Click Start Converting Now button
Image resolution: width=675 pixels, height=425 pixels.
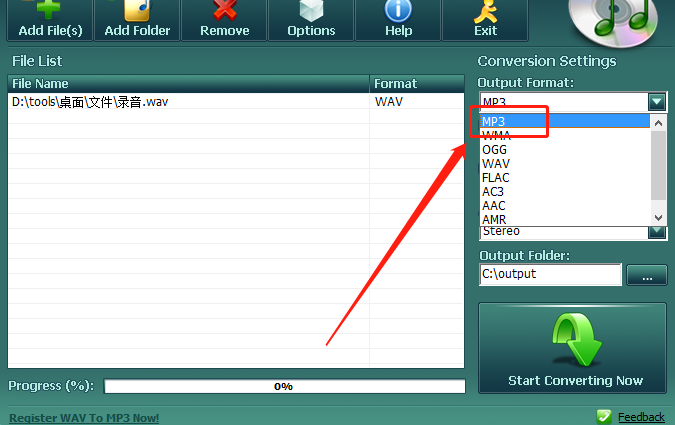(572, 348)
